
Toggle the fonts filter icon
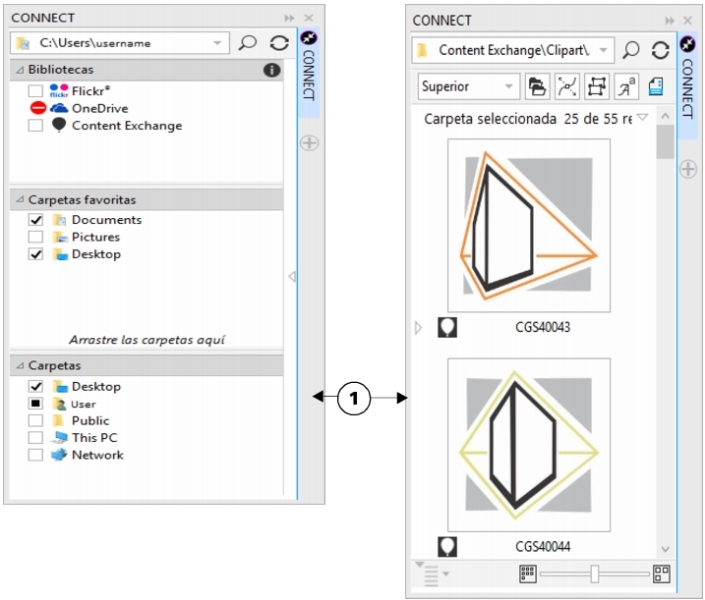(x=627, y=87)
